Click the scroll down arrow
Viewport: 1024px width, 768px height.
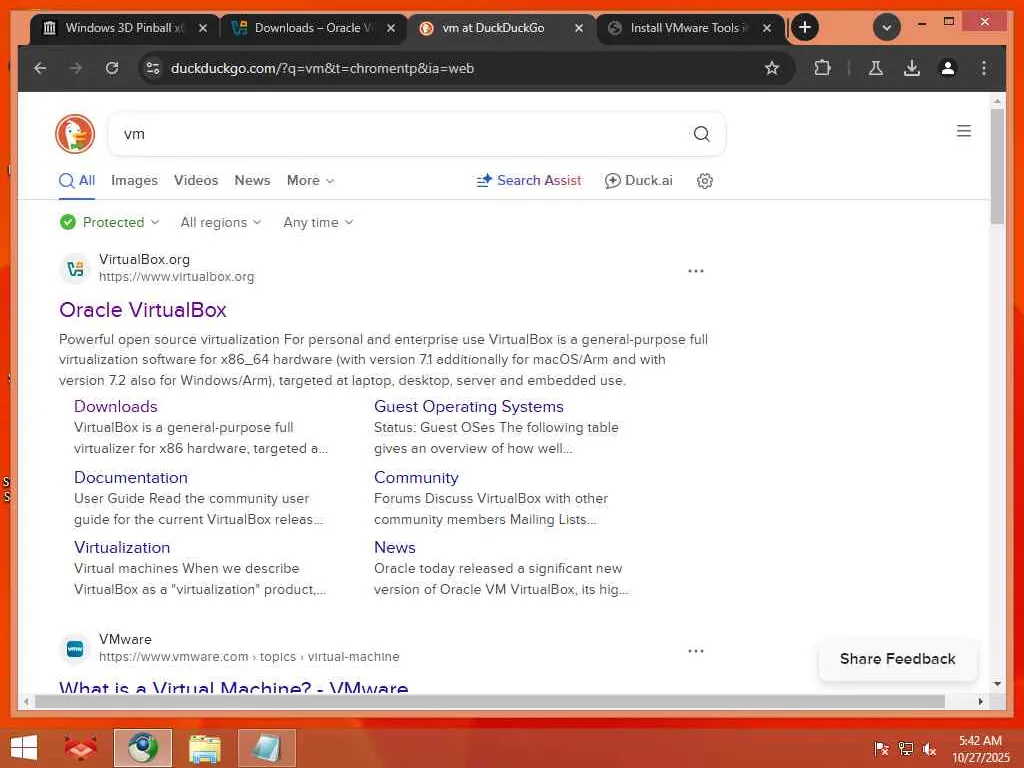click(997, 684)
